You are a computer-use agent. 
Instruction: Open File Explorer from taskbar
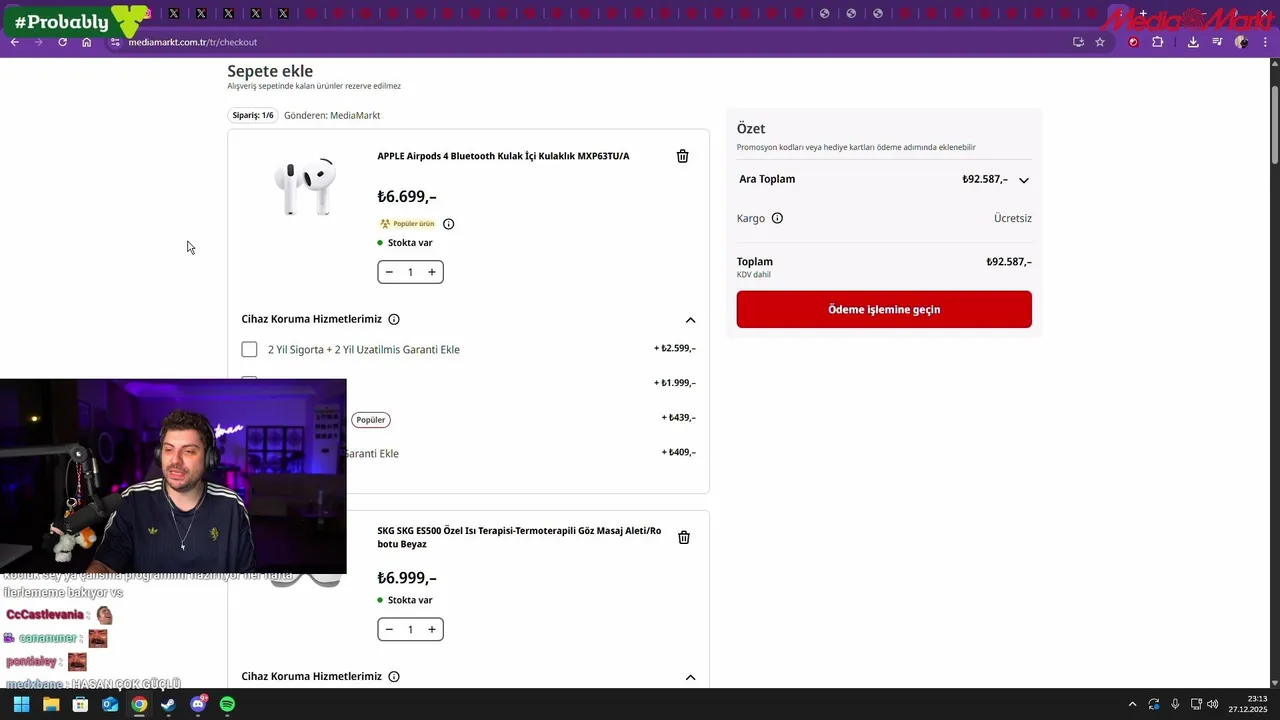tap(51, 704)
